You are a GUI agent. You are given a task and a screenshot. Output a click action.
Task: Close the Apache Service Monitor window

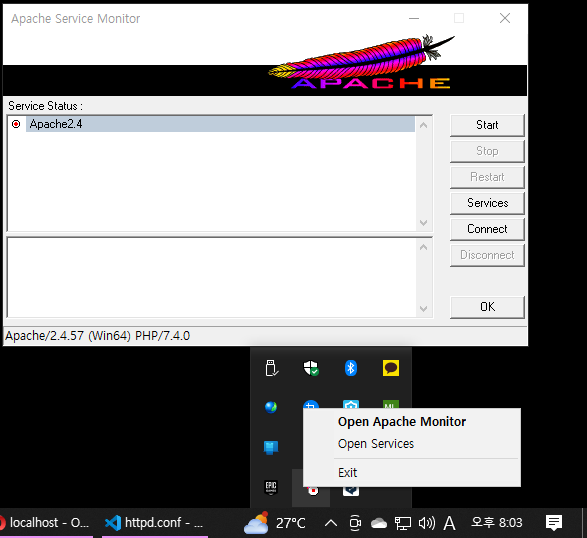(505, 18)
